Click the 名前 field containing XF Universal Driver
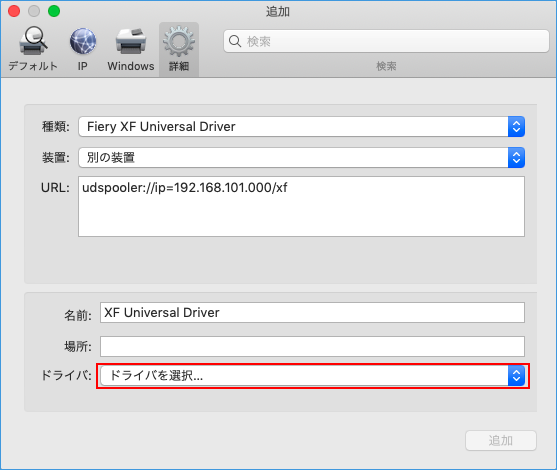Viewport: 557px width, 470px height. (x=312, y=313)
